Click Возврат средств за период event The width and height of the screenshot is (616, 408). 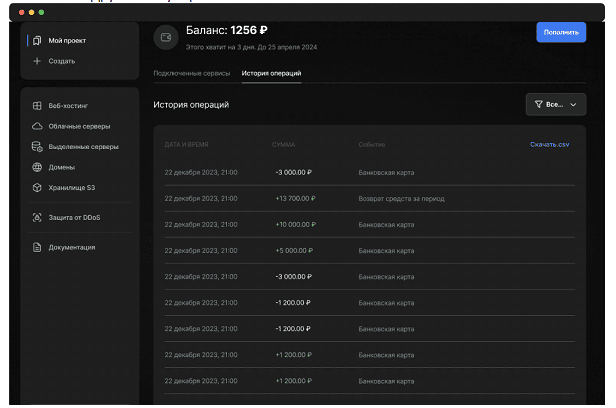coord(402,199)
